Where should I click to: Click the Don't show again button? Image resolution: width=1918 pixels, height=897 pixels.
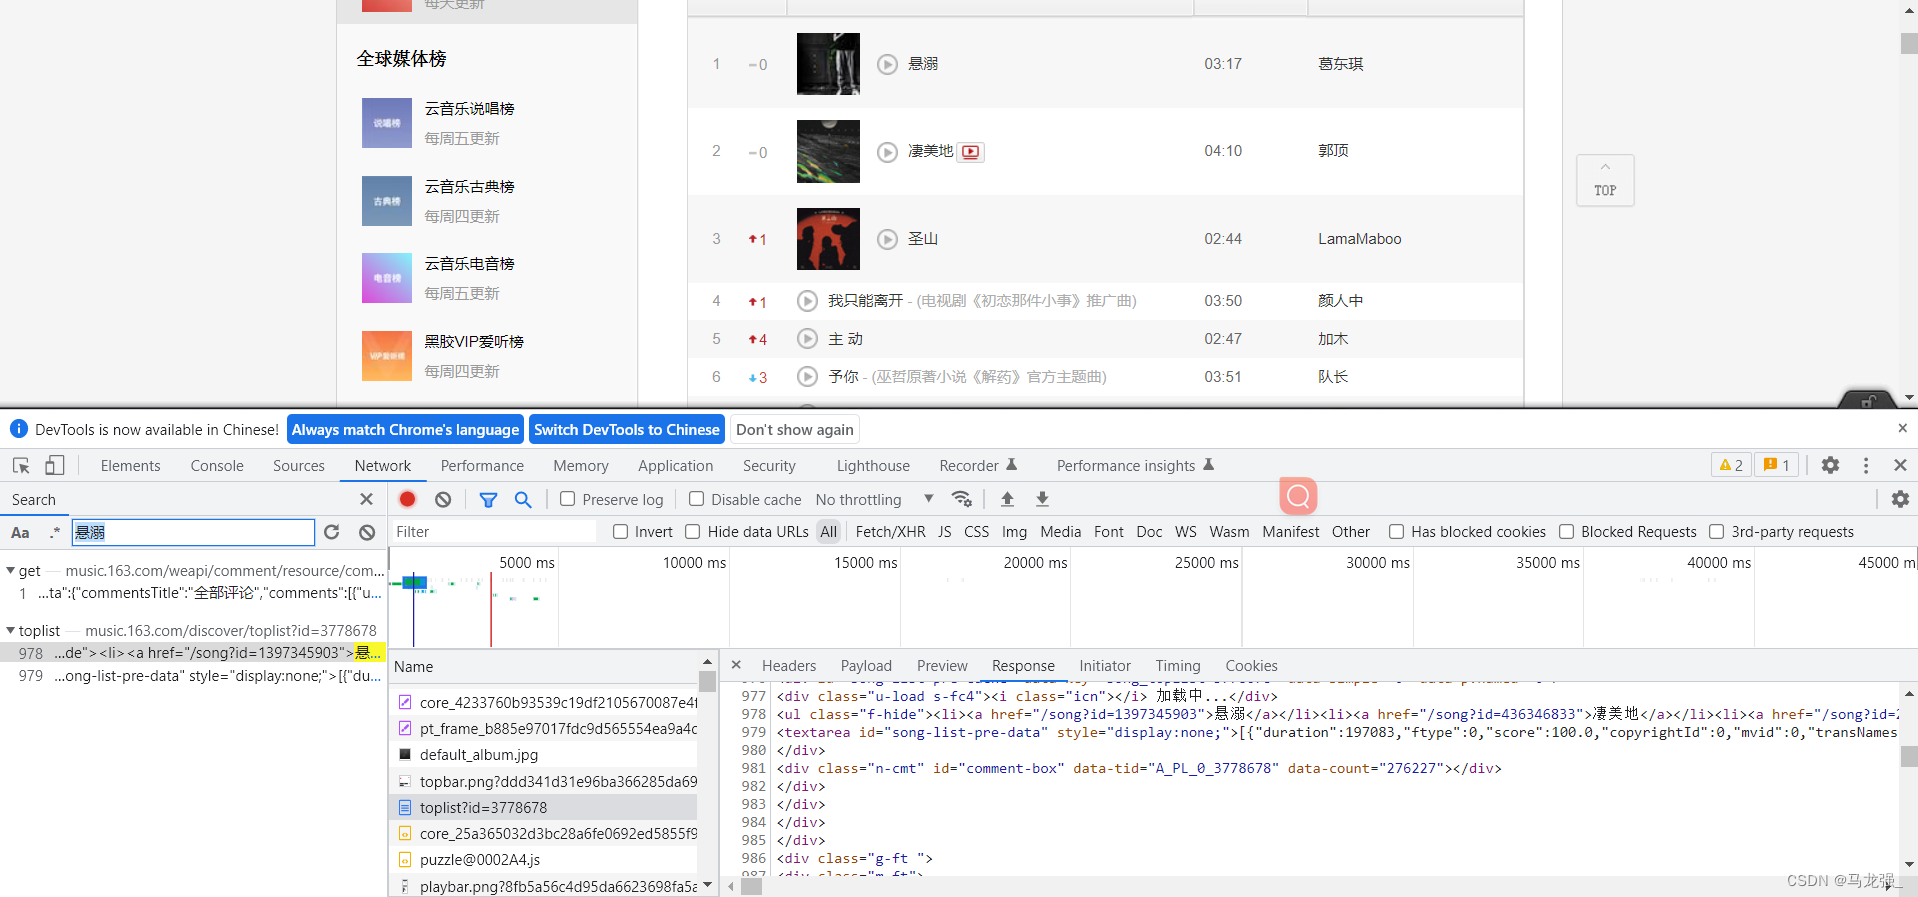[x=795, y=430]
